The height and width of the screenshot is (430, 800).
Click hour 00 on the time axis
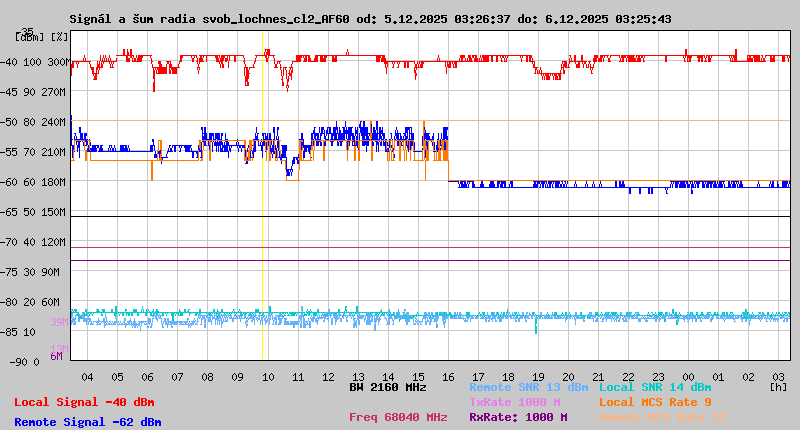689,377
